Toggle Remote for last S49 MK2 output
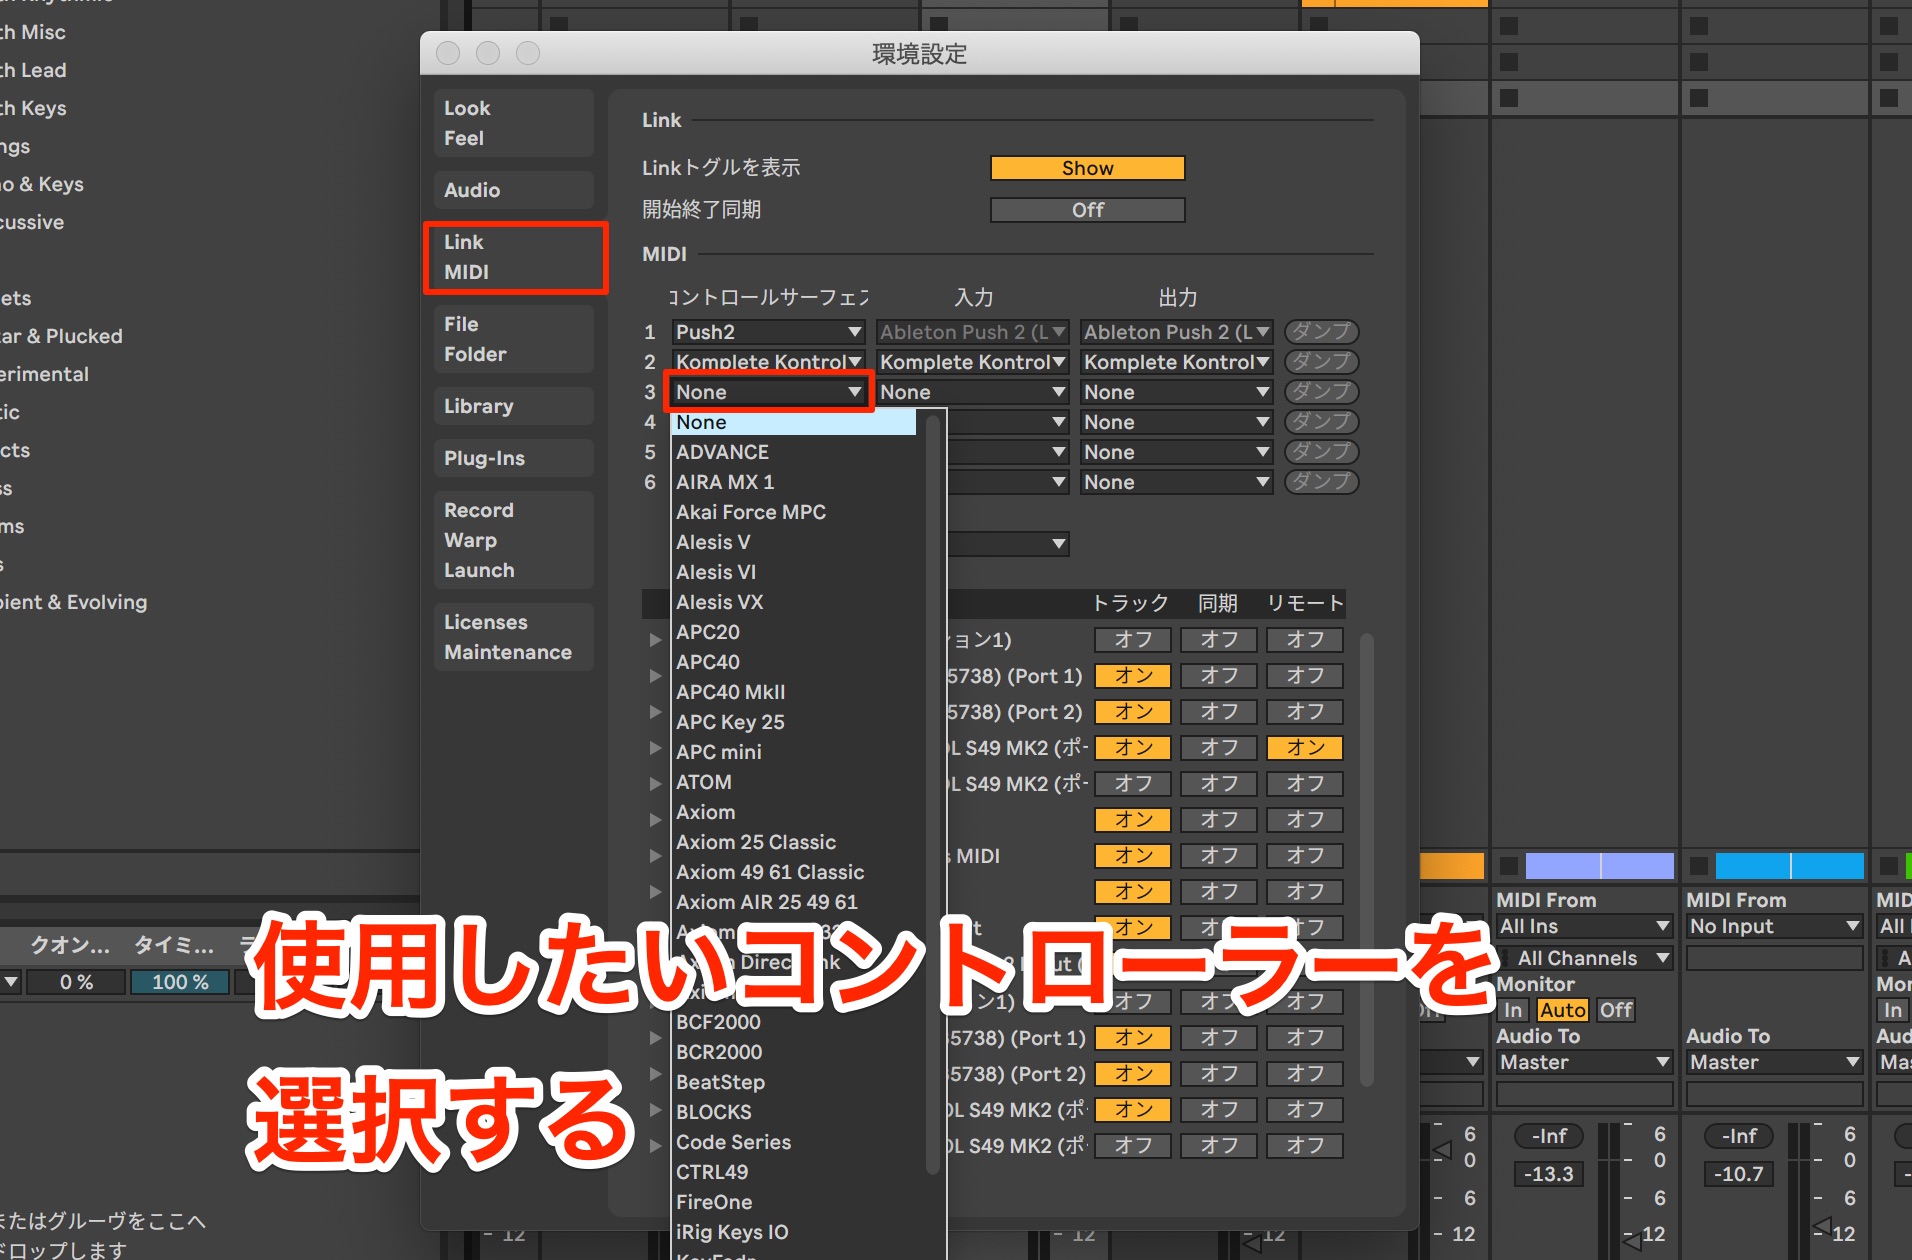 tap(1305, 1146)
